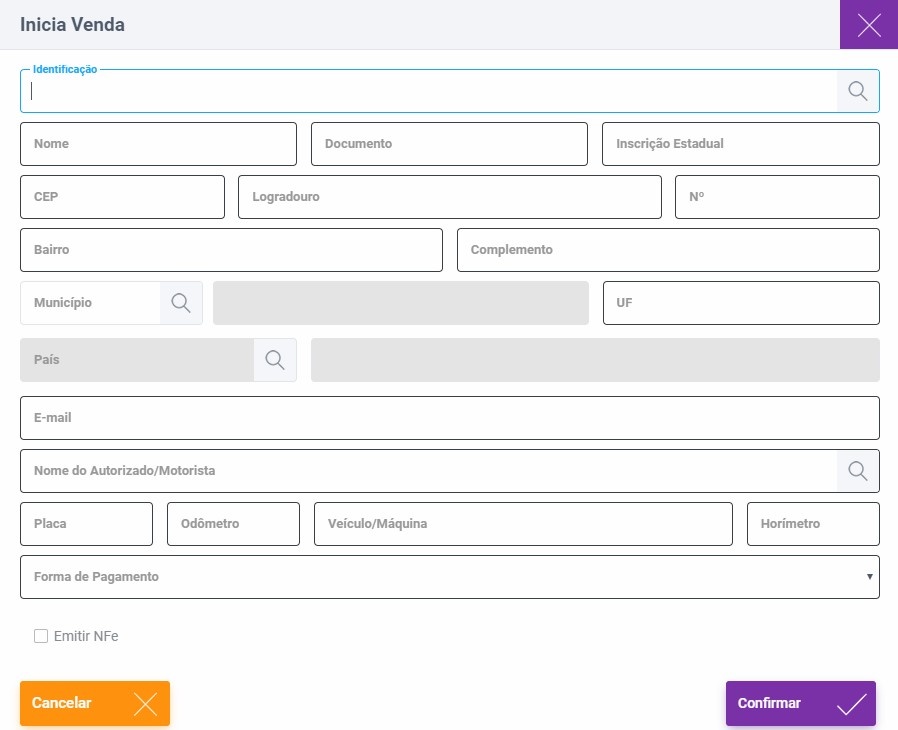Focus the Nome input field
This screenshot has width=898, height=730.
coord(158,144)
